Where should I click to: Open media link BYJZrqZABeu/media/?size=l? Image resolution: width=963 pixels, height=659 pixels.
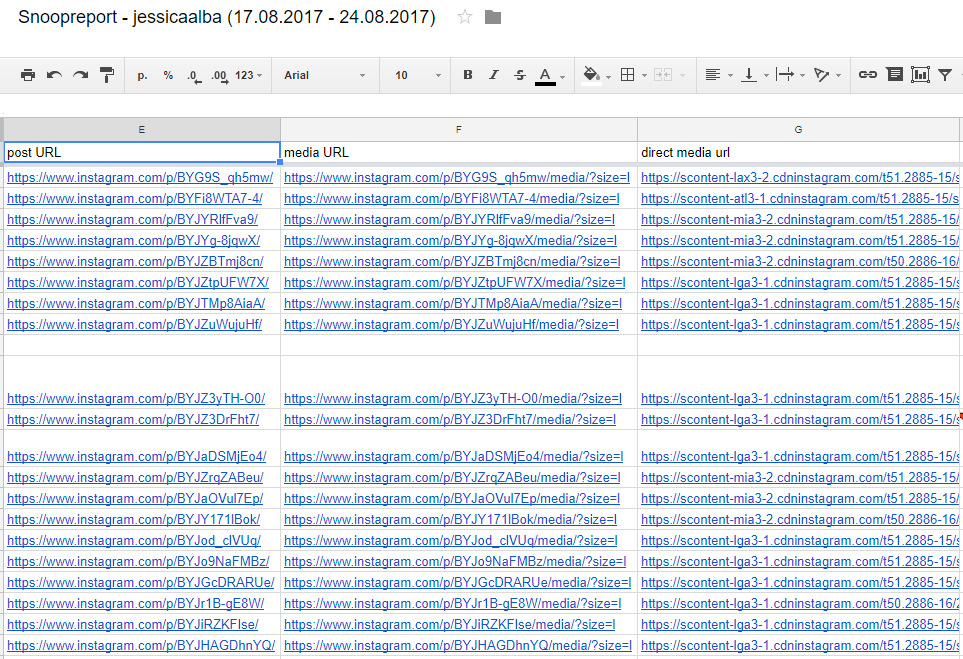tap(452, 477)
